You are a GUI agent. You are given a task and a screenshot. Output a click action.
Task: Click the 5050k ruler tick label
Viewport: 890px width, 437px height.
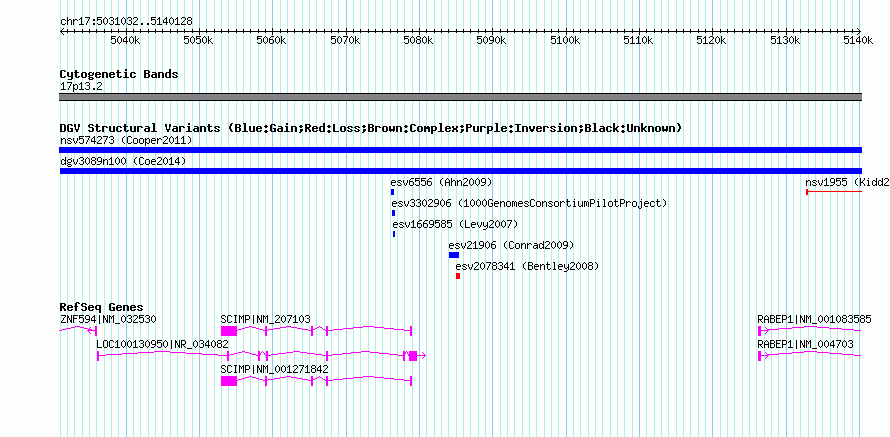pyautogui.click(x=198, y=41)
